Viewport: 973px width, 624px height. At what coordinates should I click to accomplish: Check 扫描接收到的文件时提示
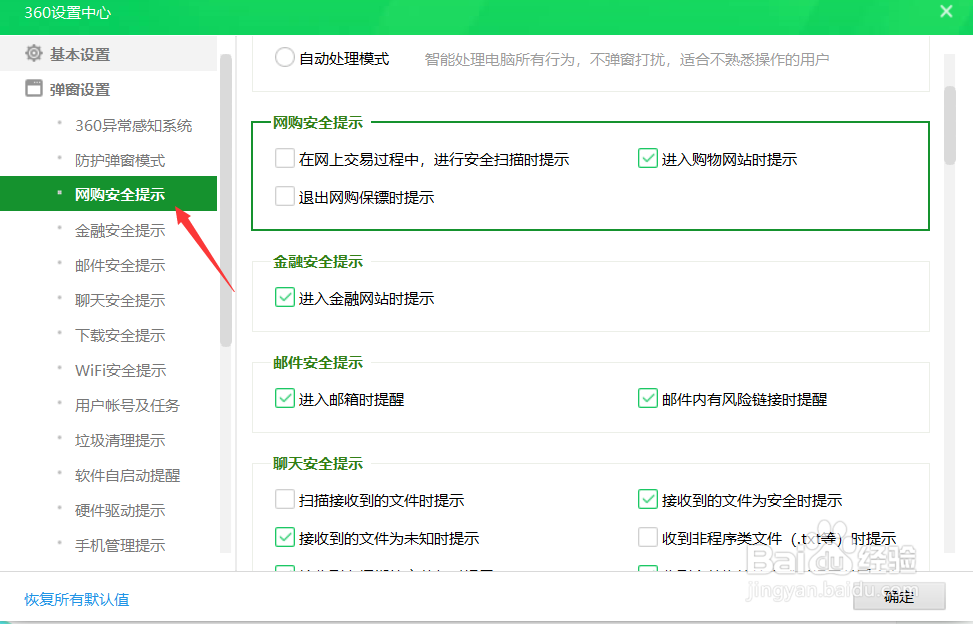pos(285,499)
